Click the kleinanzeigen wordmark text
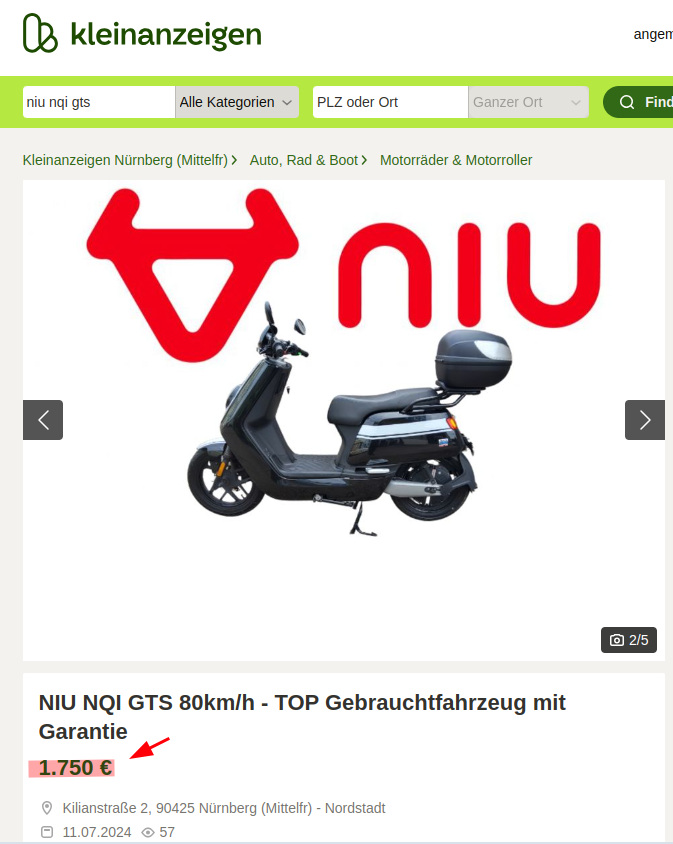The height and width of the screenshot is (844, 673). coord(166,35)
